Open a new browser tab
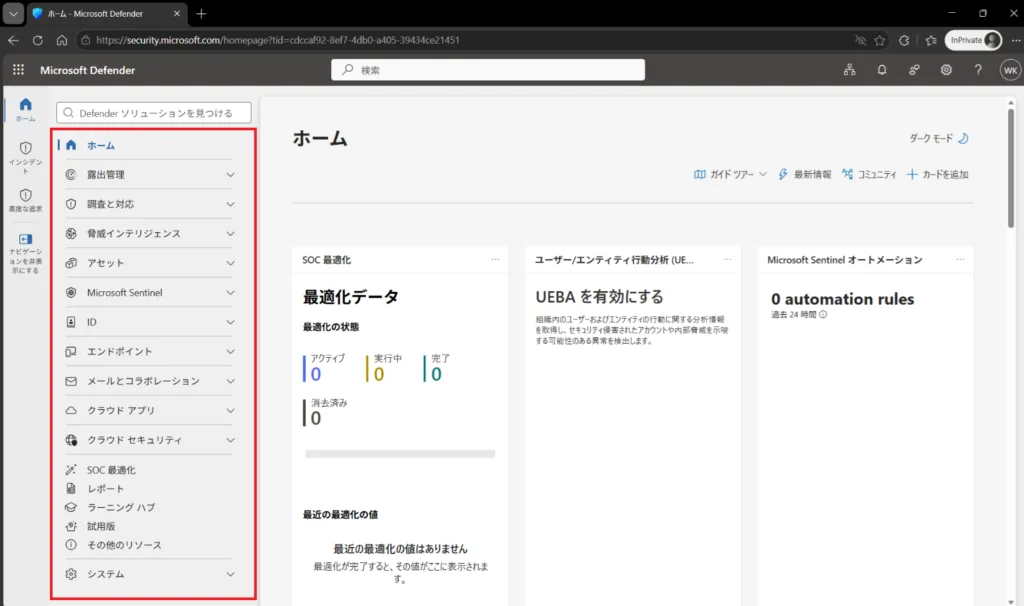 click(201, 14)
